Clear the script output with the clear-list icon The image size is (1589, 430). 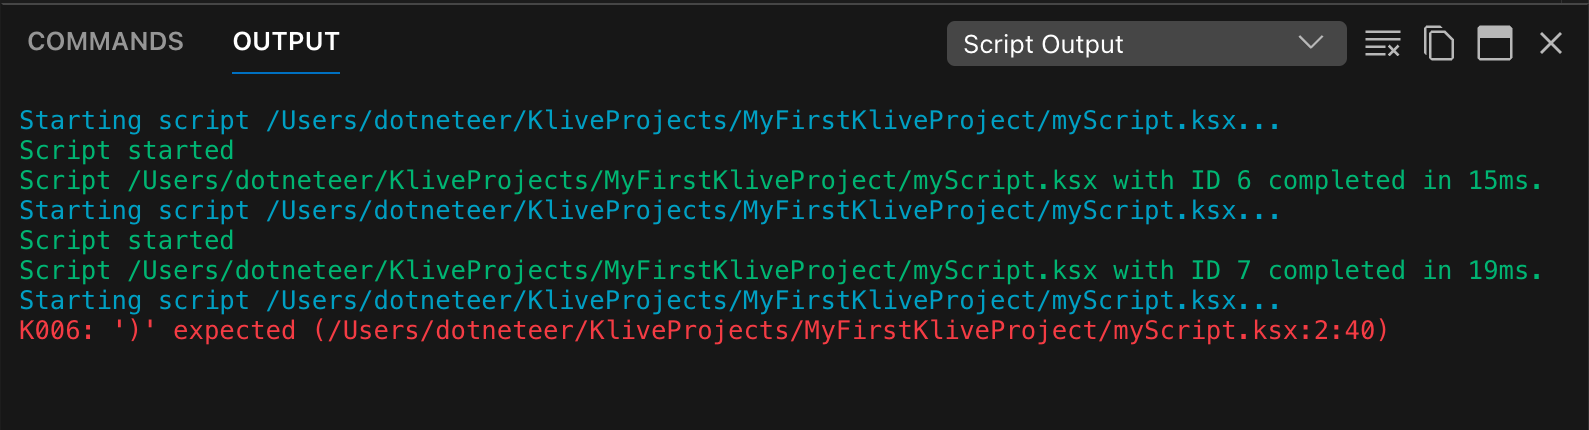point(1383,44)
